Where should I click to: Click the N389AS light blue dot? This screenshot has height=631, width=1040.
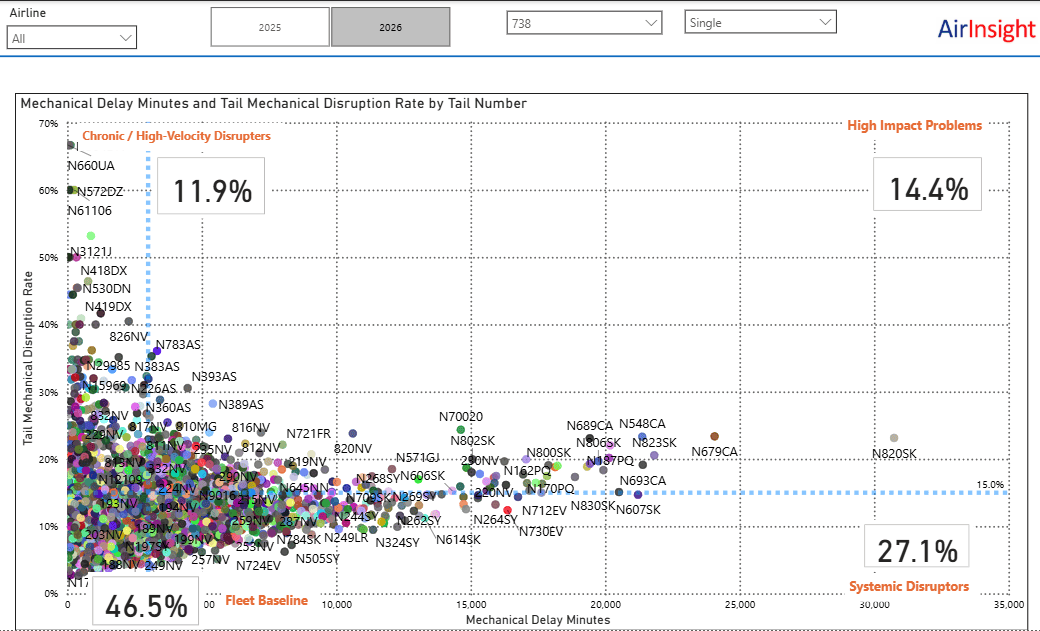coord(213,403)
